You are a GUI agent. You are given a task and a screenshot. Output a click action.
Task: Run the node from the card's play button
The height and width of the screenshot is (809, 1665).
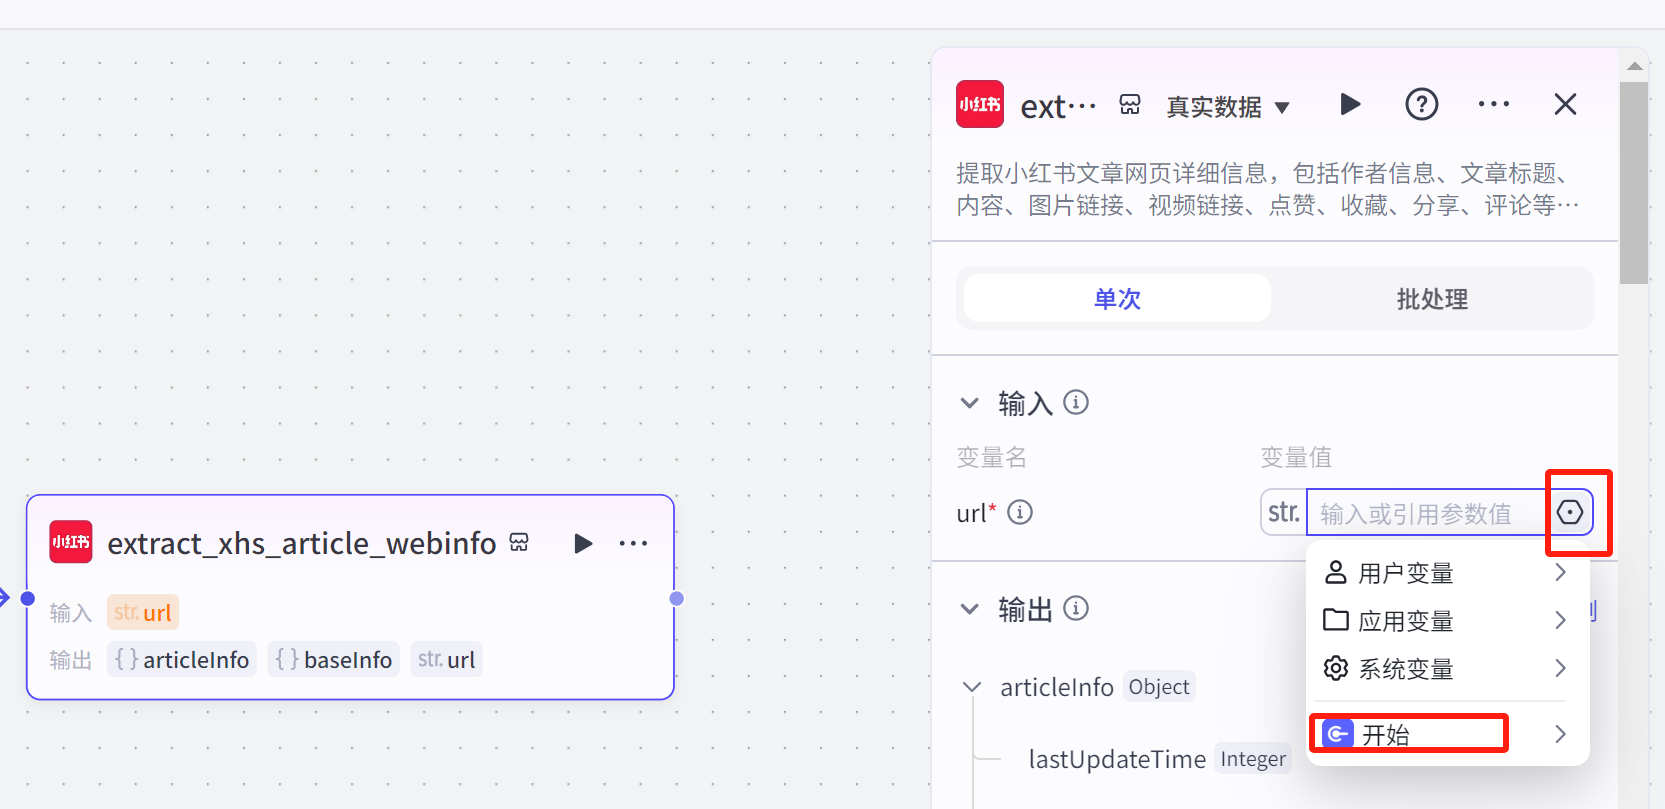[583, 543]
